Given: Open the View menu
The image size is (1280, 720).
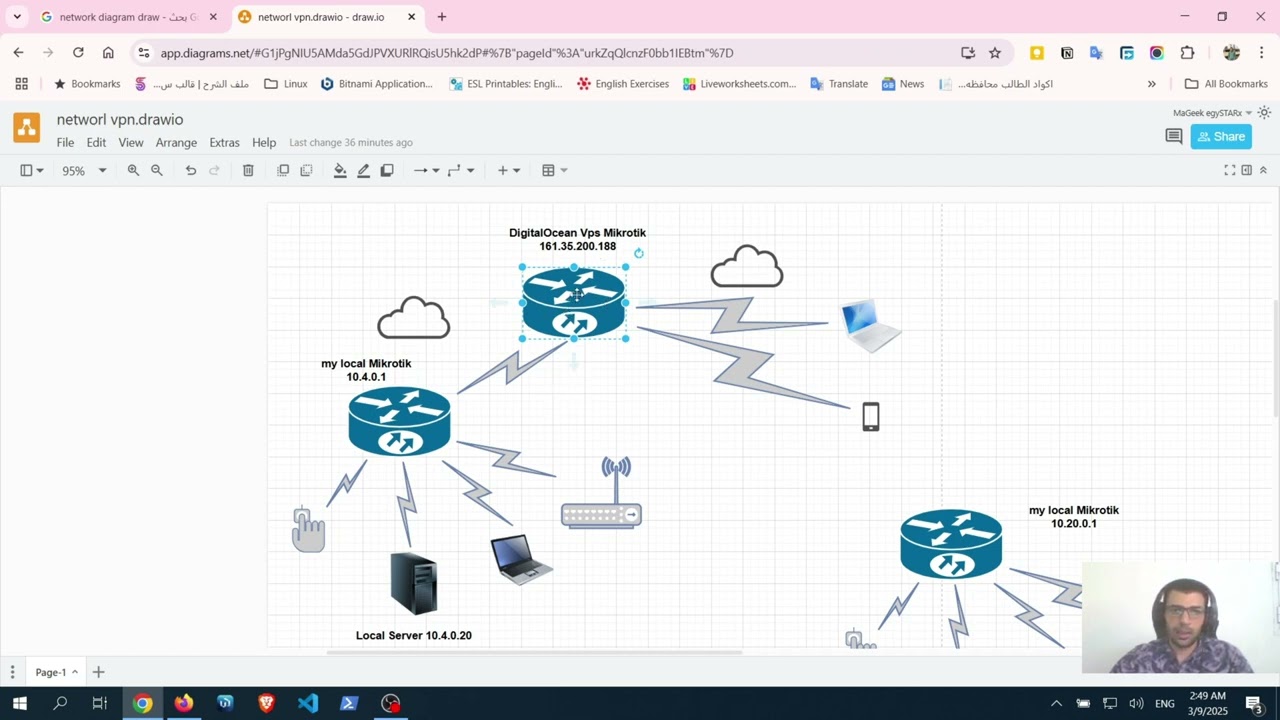Looking at the screenshot, I should (131, 143).
